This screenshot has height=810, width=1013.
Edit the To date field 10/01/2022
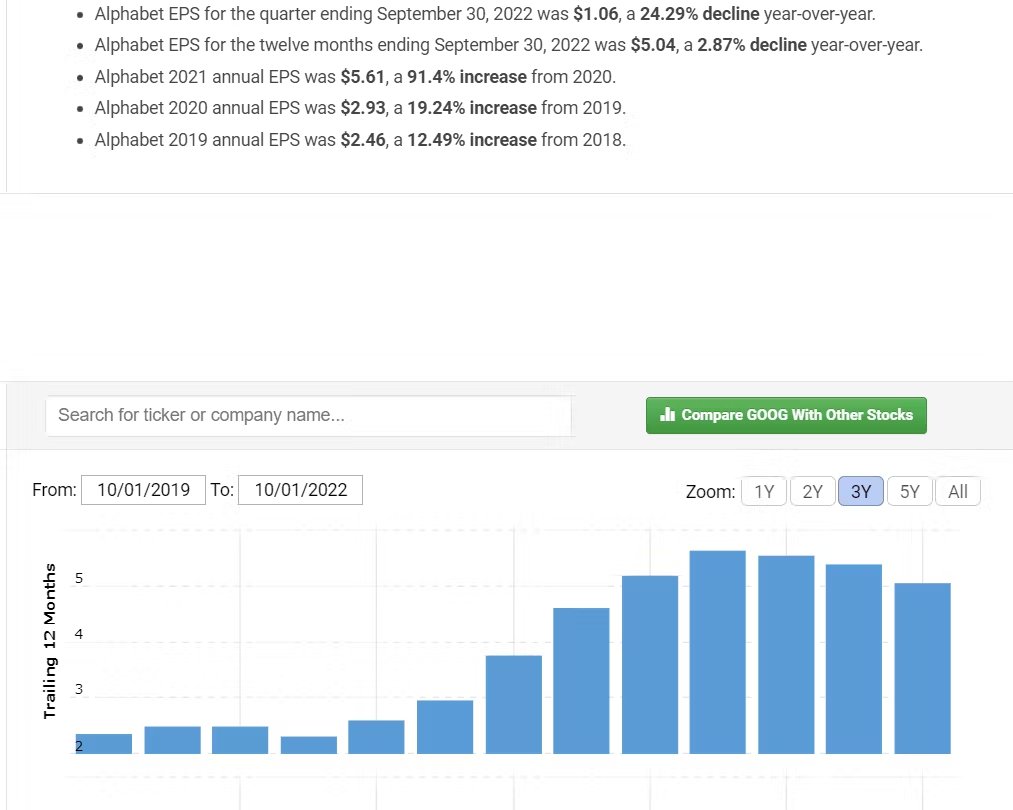(x=300, y=490)
